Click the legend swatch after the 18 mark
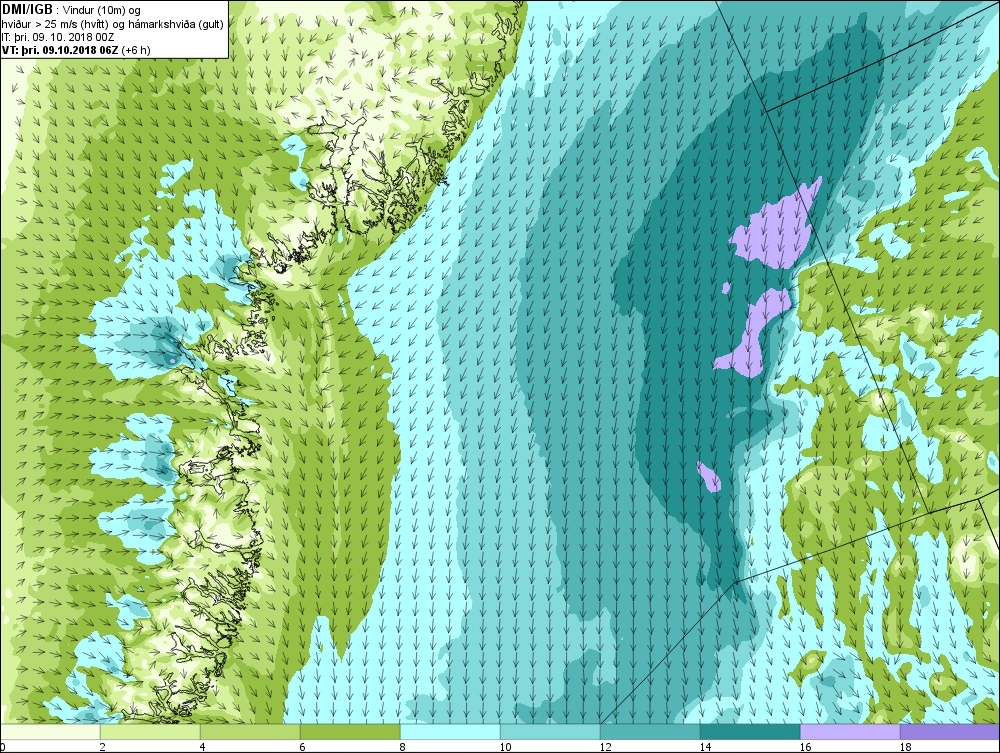This screenshot has height=753, width=1000. click(x=950, y=732)
